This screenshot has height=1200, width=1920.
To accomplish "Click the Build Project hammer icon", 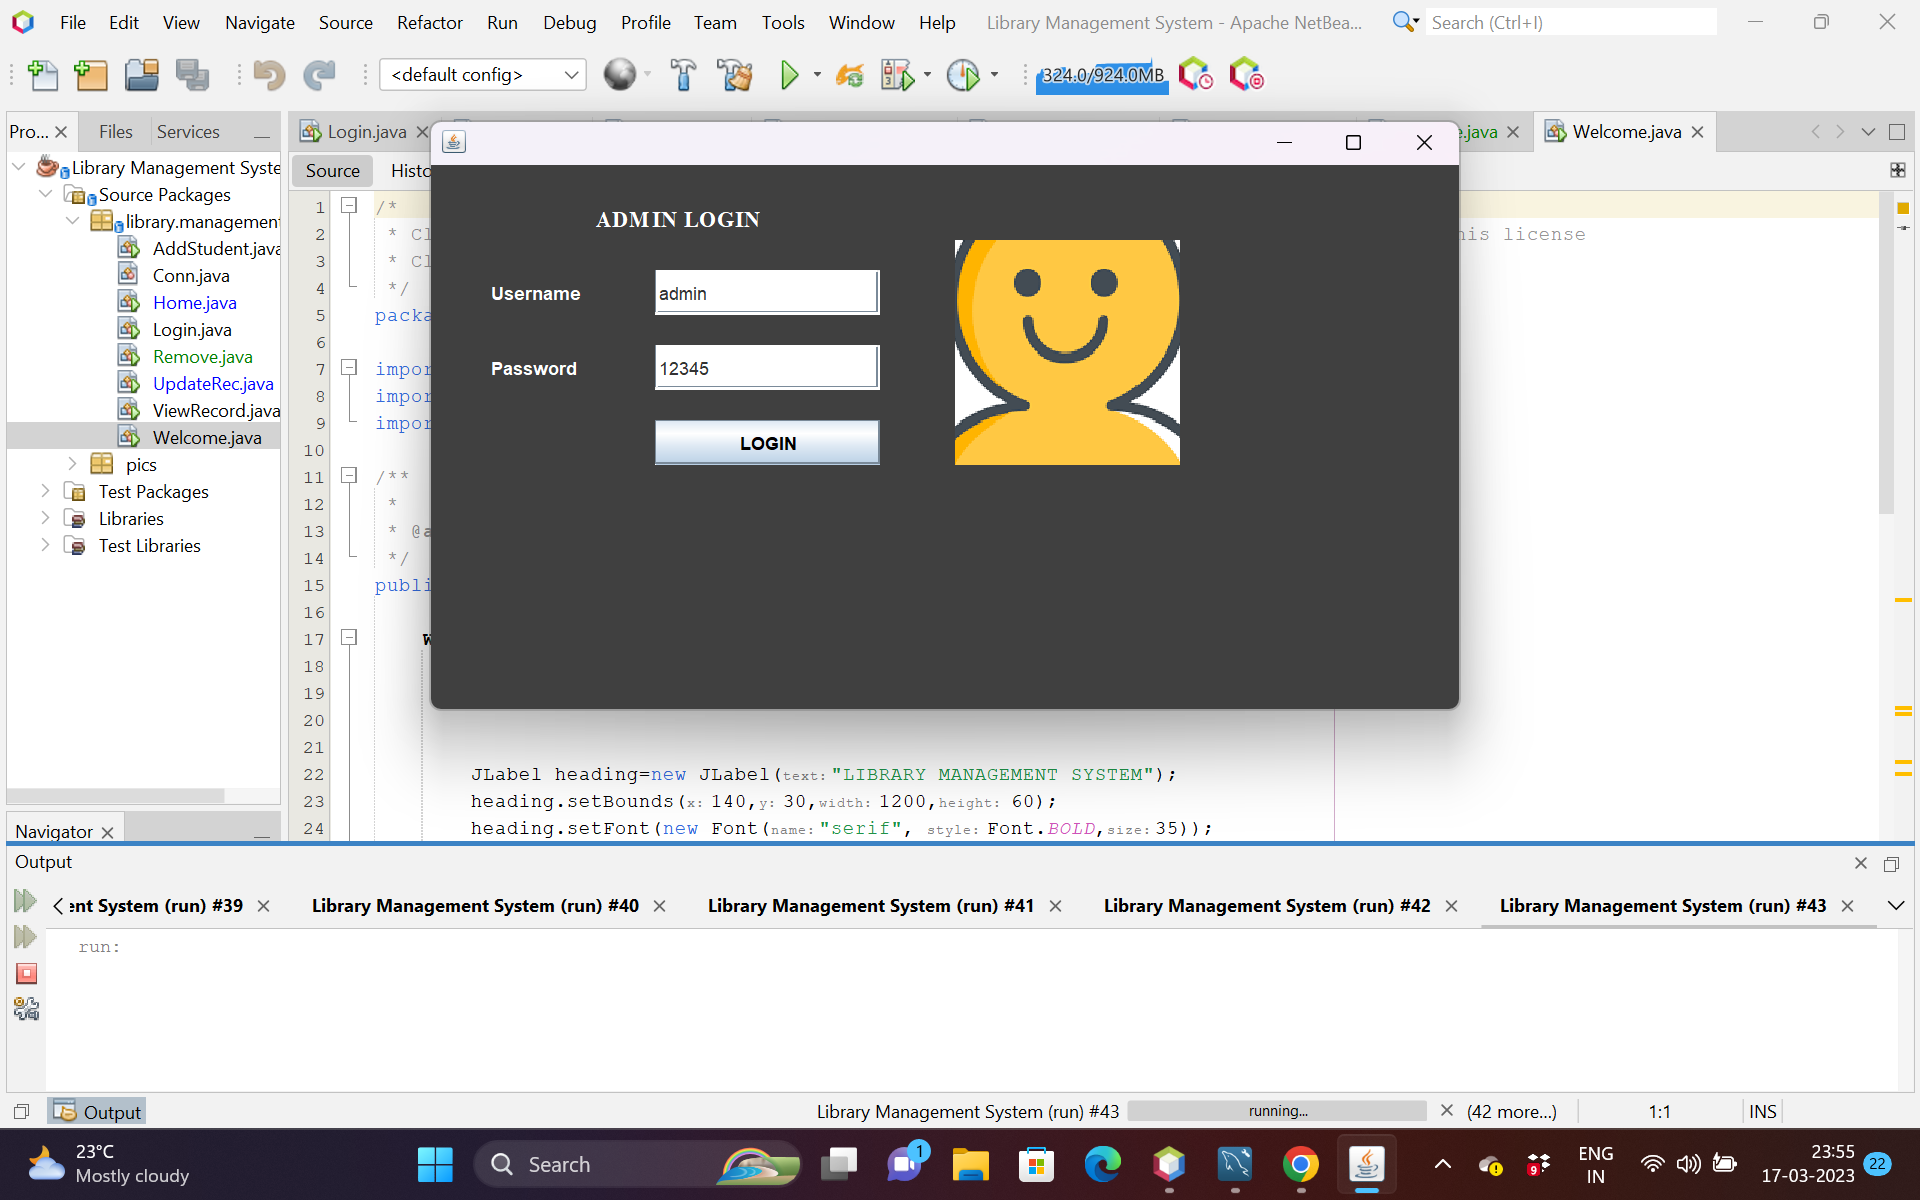I will pos(683,75).
